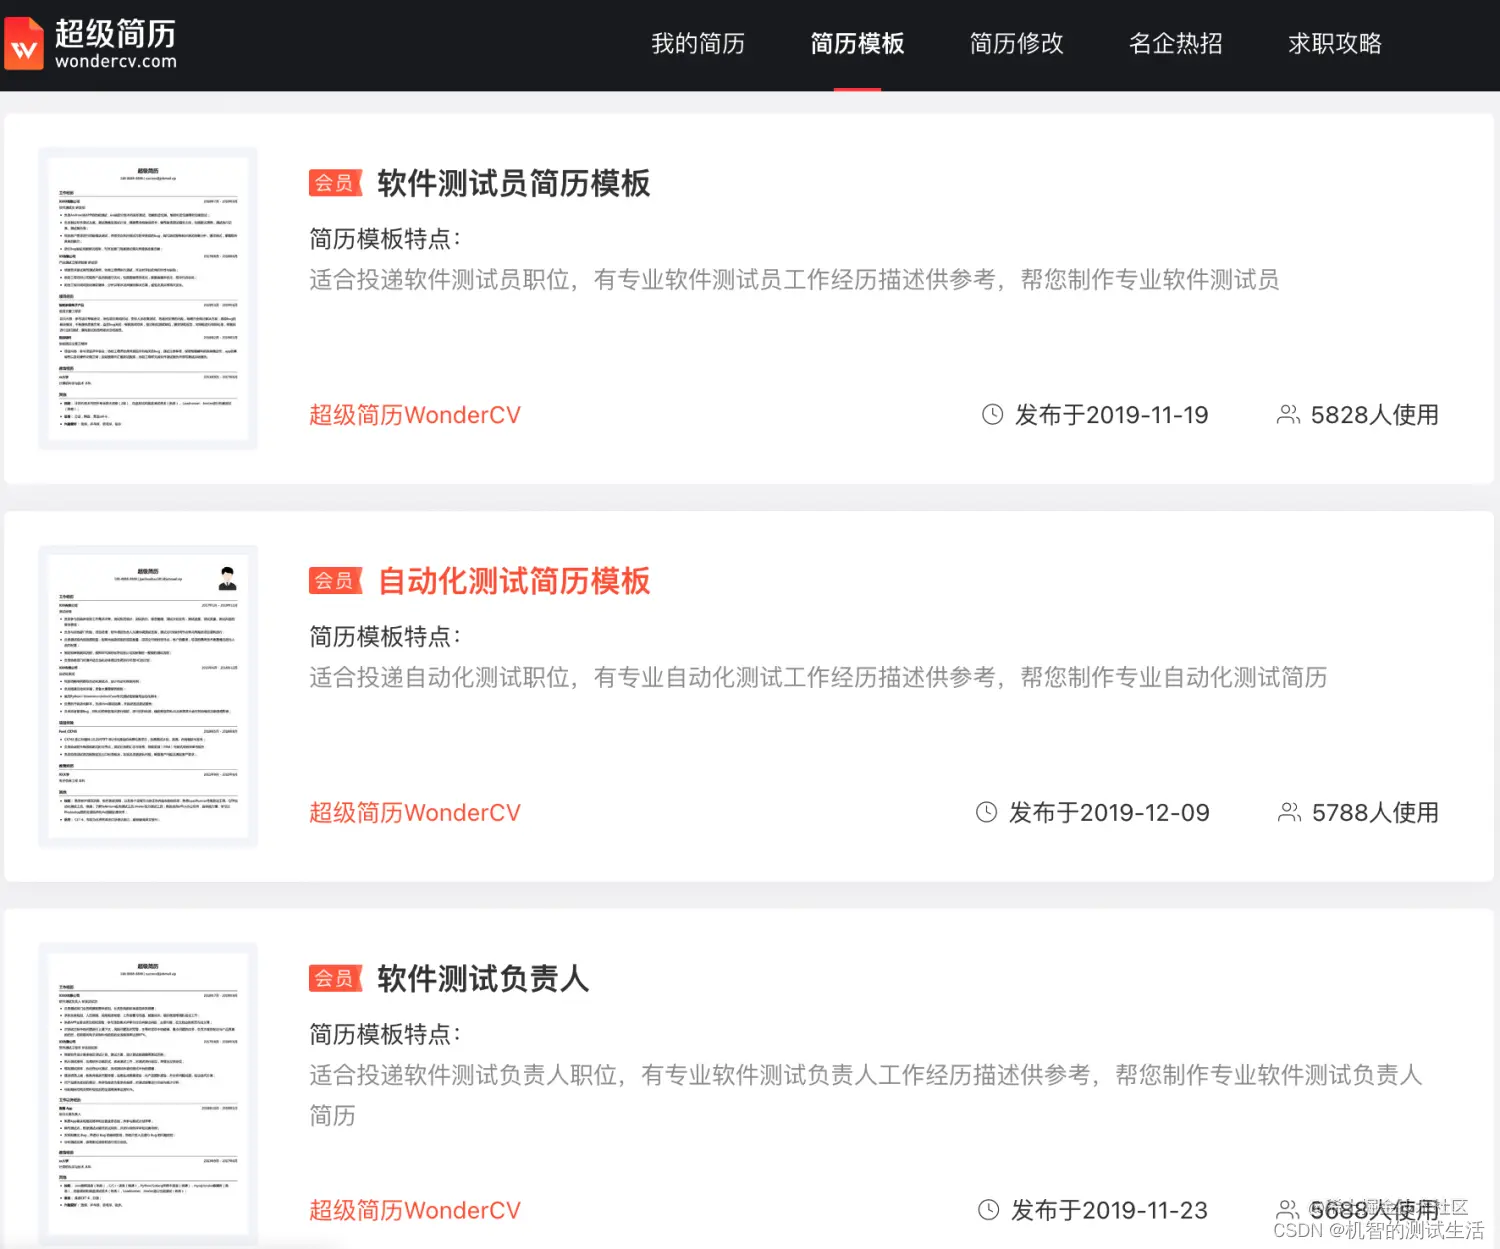
Task: Click author 超级简历WonderCV under 软件测试负责人 card
Action: pos(415,1210)
